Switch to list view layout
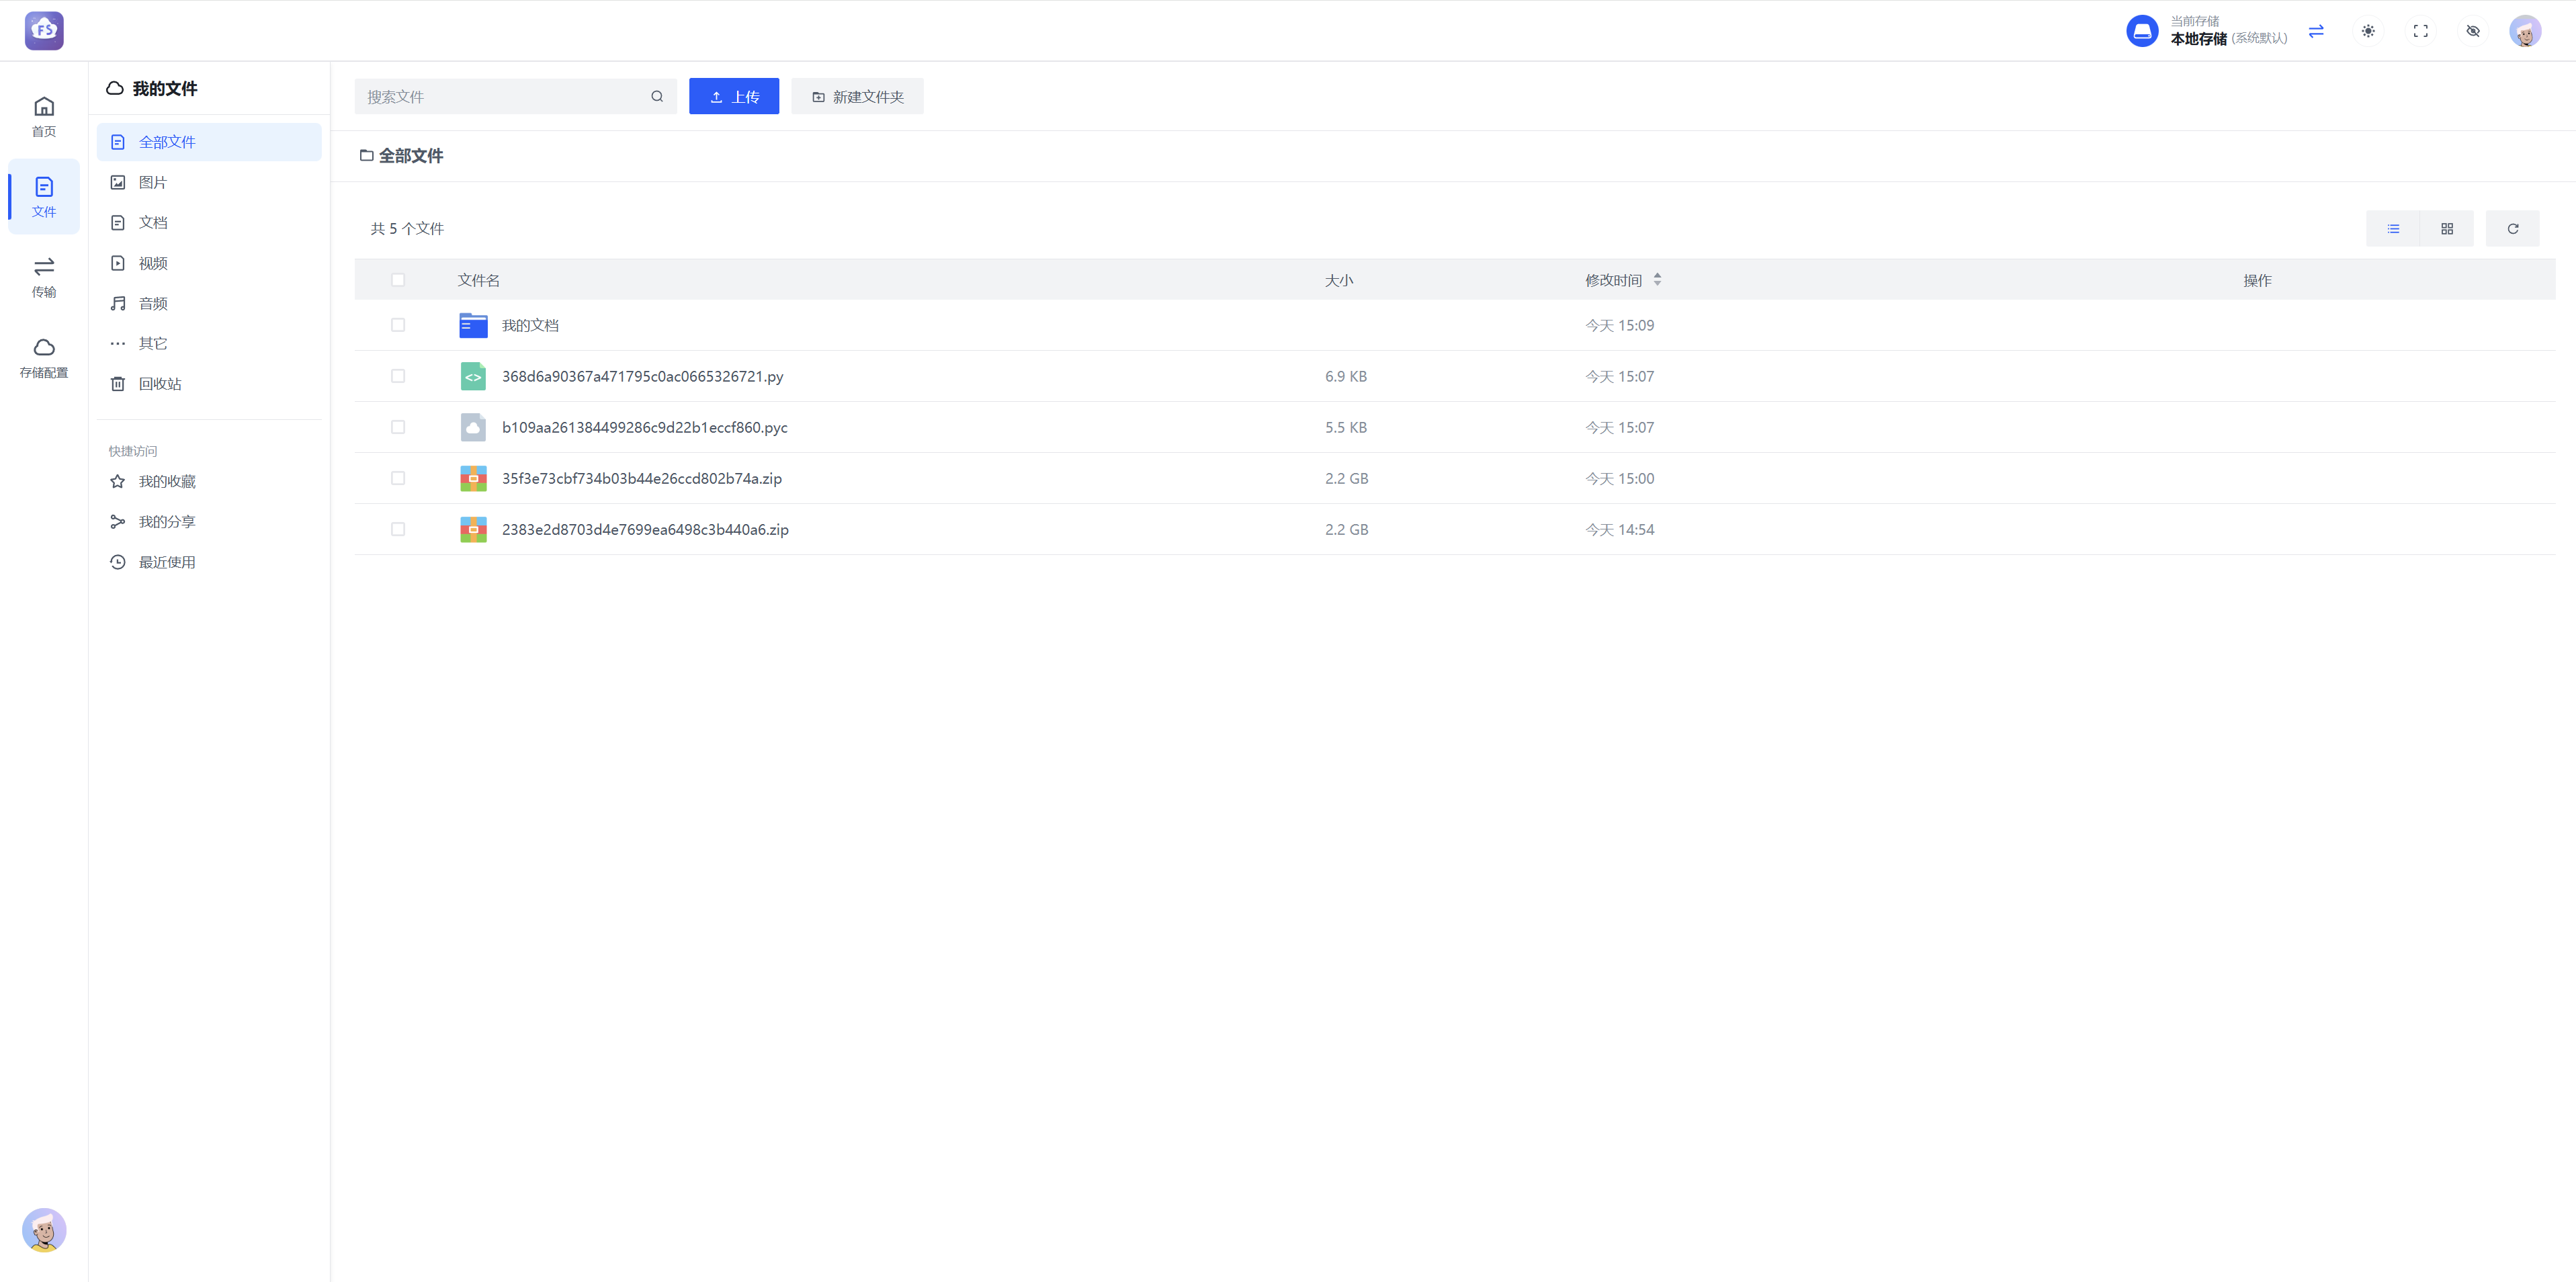The height and width of the screenshot is (1282, 2576). 2393,229
